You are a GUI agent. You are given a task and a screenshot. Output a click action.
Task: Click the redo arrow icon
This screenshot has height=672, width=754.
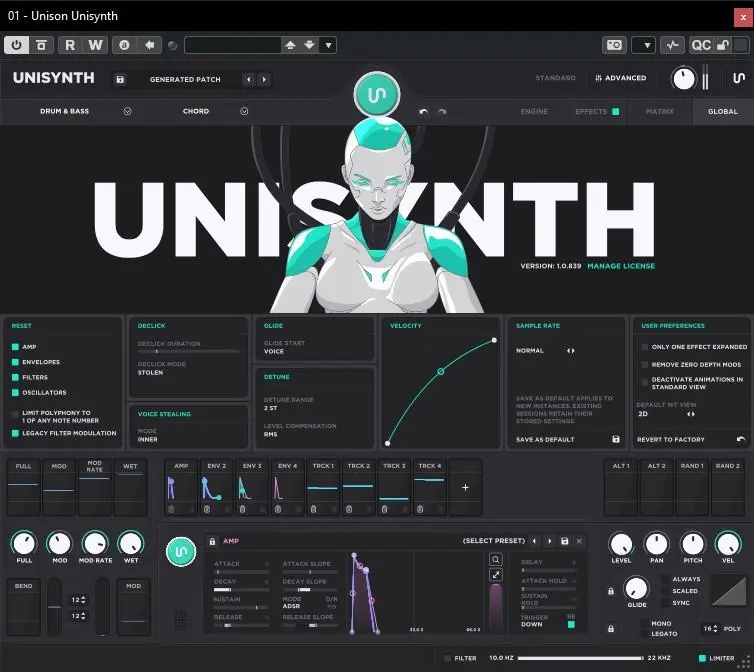442,112
